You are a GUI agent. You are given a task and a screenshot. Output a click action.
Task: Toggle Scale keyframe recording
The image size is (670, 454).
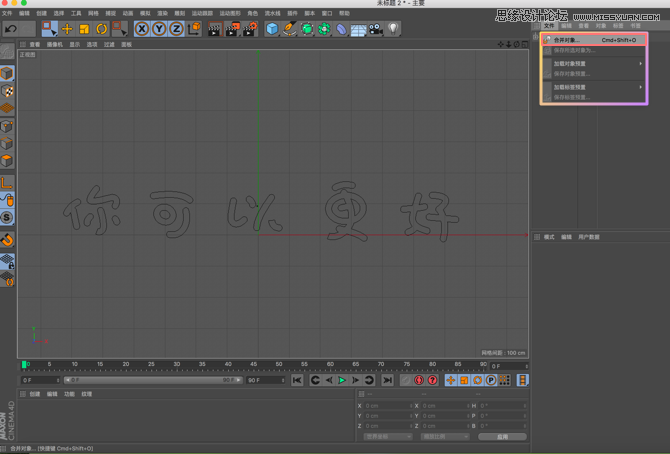pos(464,380)
